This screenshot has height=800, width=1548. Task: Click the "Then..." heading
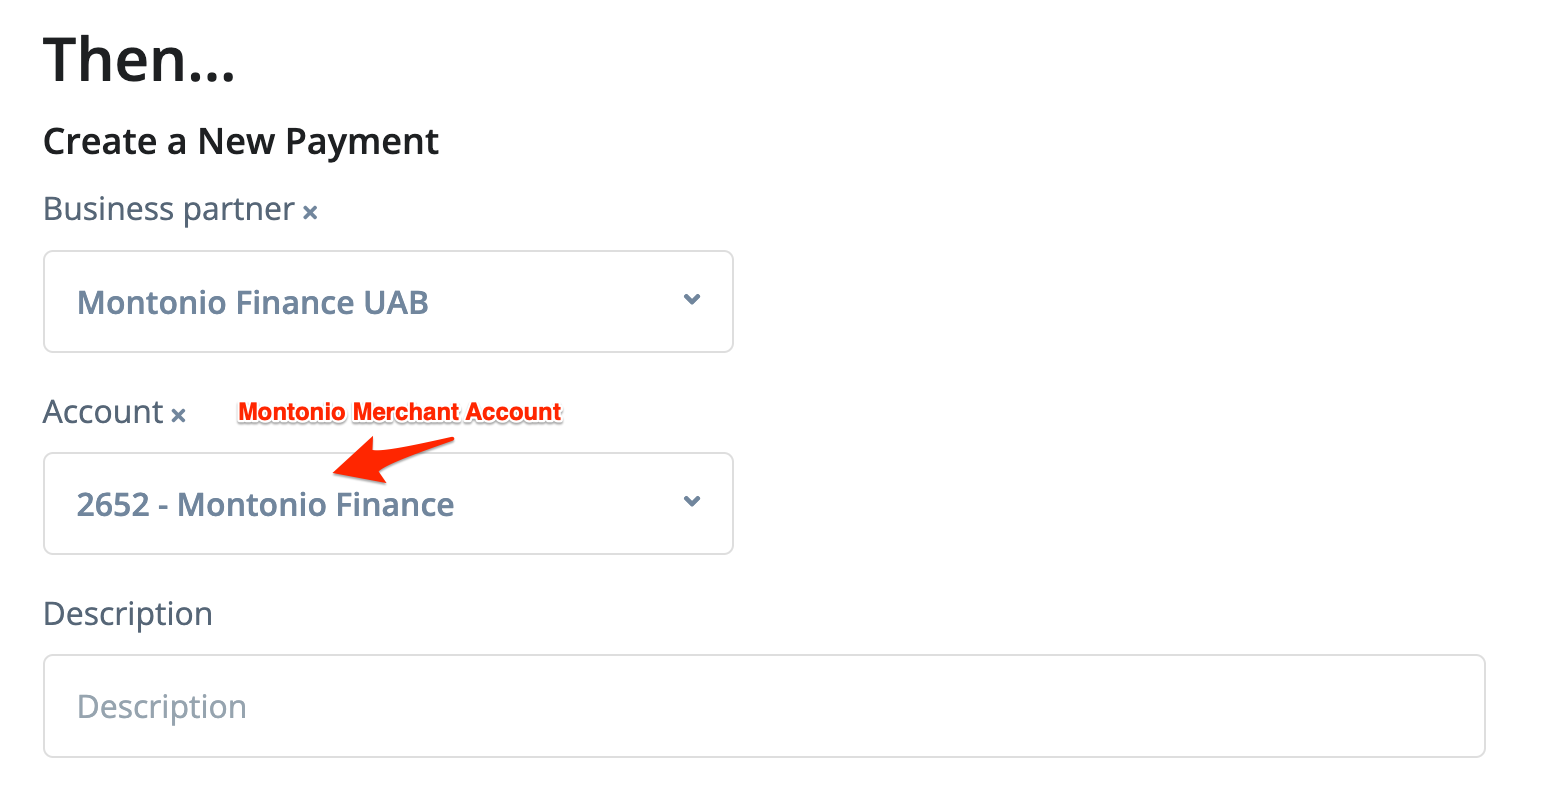[x=139, y=60]
